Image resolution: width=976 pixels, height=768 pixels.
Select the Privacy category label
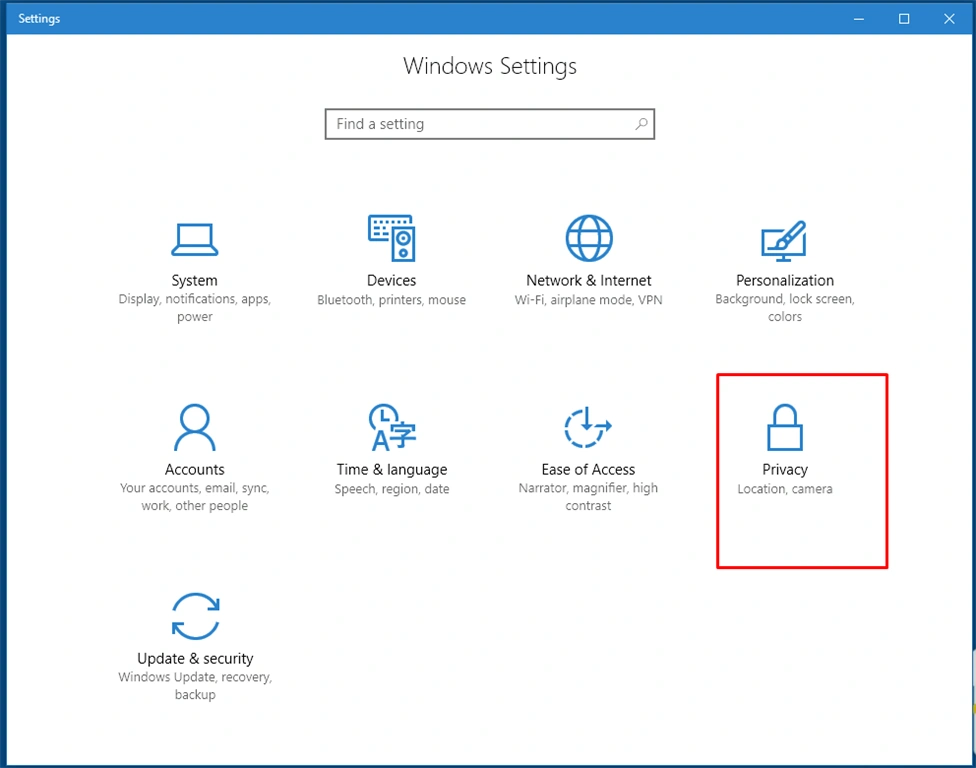click(x=785, y=470)
